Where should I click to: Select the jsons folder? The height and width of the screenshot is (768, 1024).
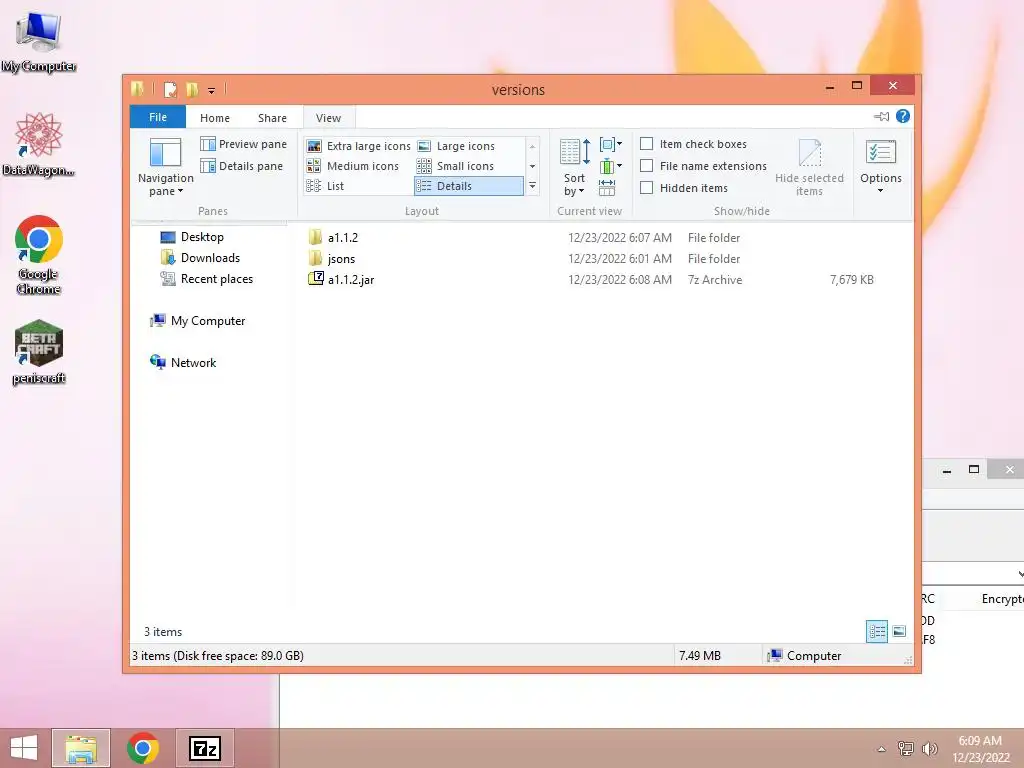tap(332, 259)
